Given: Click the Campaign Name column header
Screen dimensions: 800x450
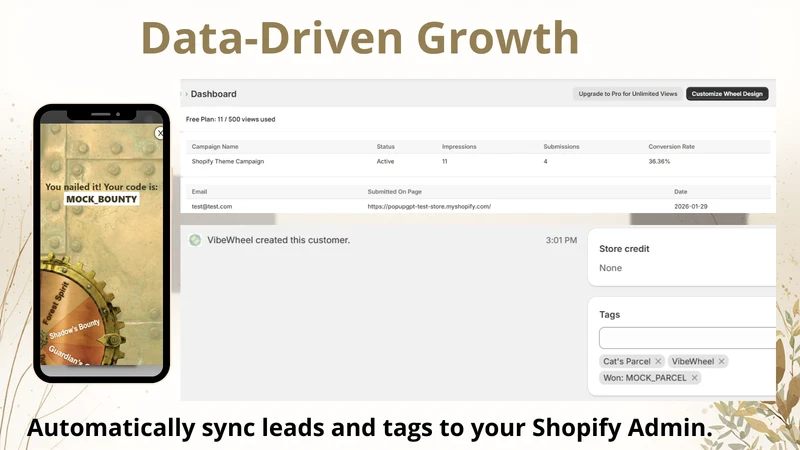Looking at the screenshot, I should pyautogui.click(x=215, y=146).
